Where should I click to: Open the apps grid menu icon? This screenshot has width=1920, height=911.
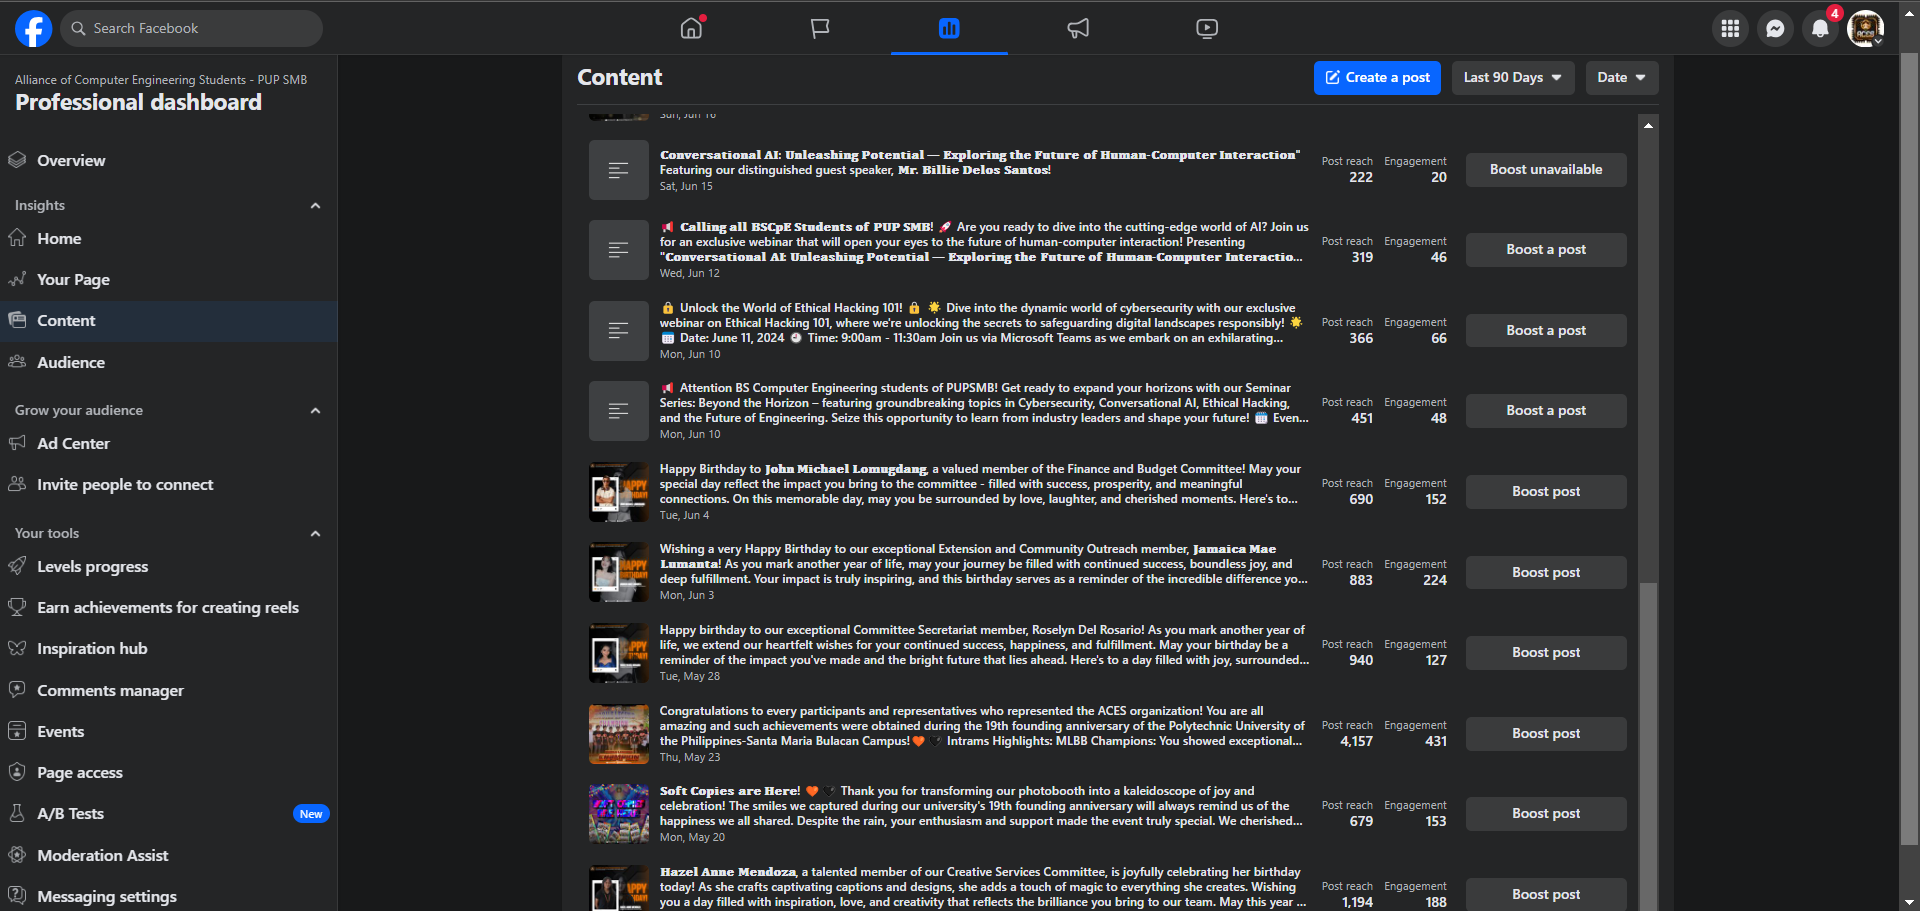pos(1730,29)
